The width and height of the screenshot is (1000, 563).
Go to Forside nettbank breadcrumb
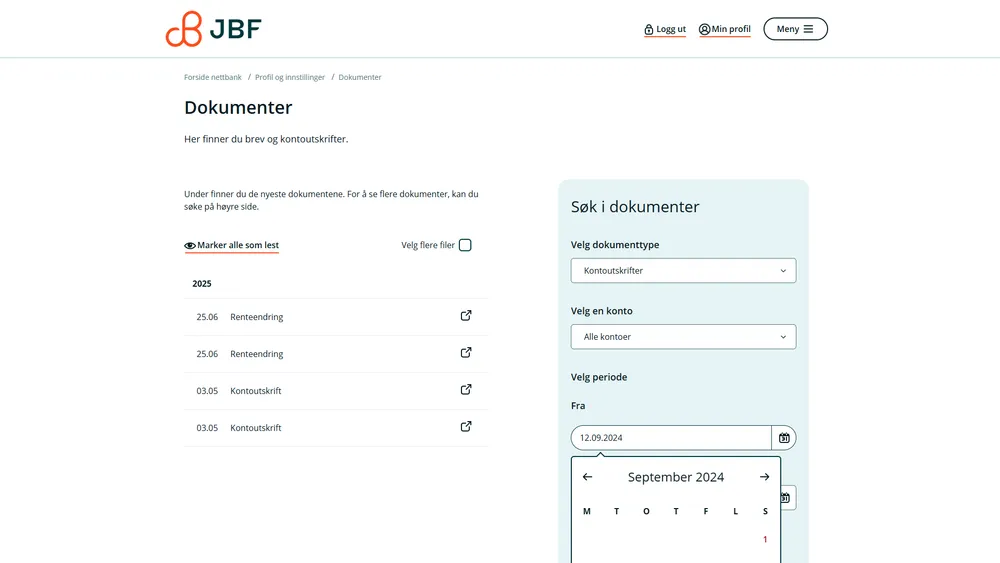(x=213, y=77)
